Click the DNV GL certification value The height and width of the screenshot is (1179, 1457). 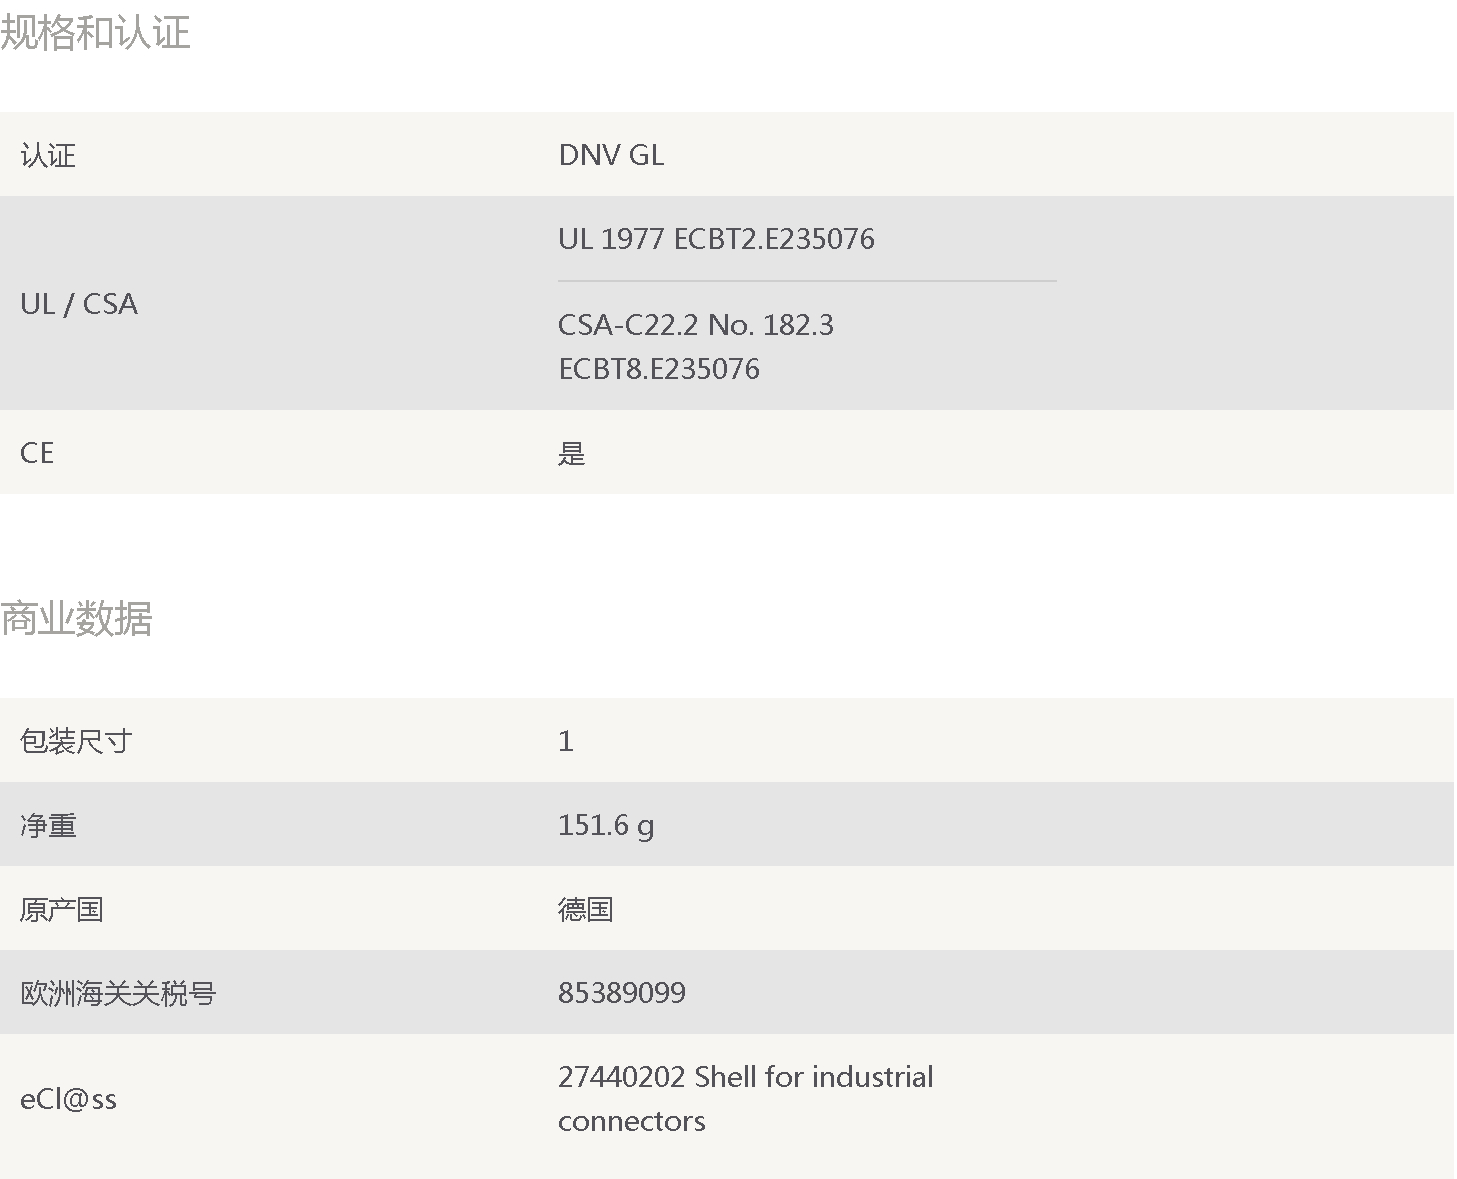coord(611,155)
